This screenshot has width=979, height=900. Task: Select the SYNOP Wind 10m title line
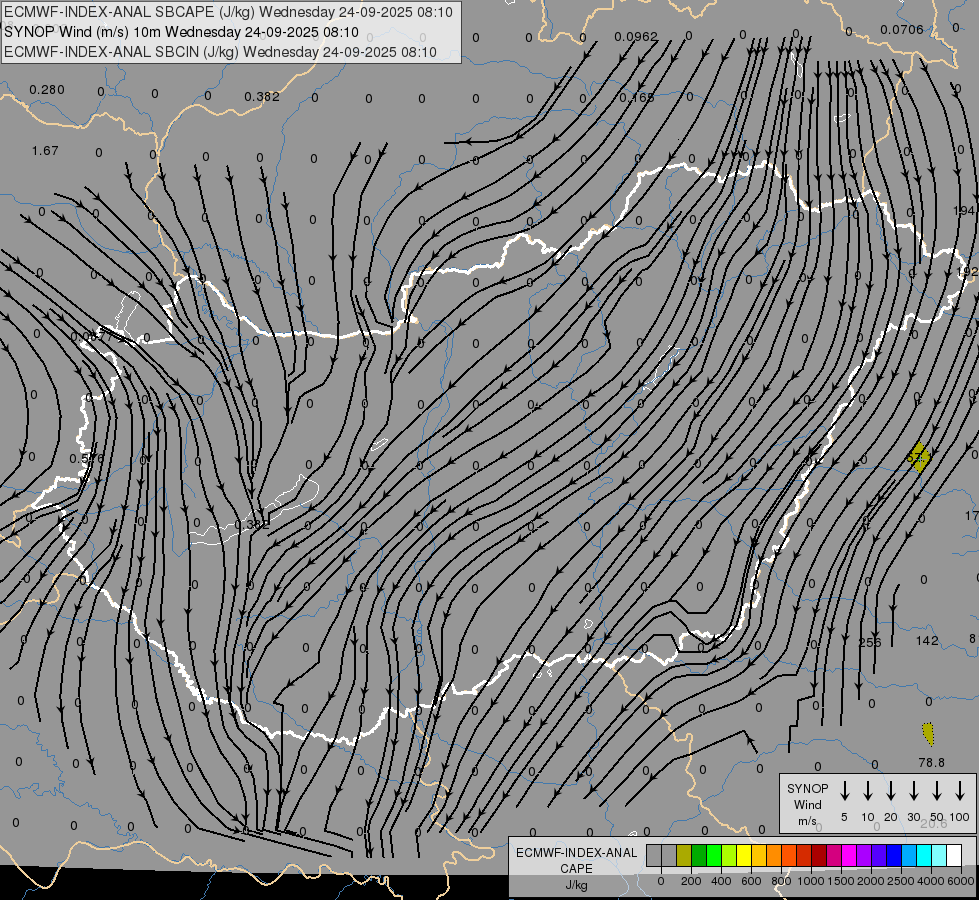(x=181, y=32)
